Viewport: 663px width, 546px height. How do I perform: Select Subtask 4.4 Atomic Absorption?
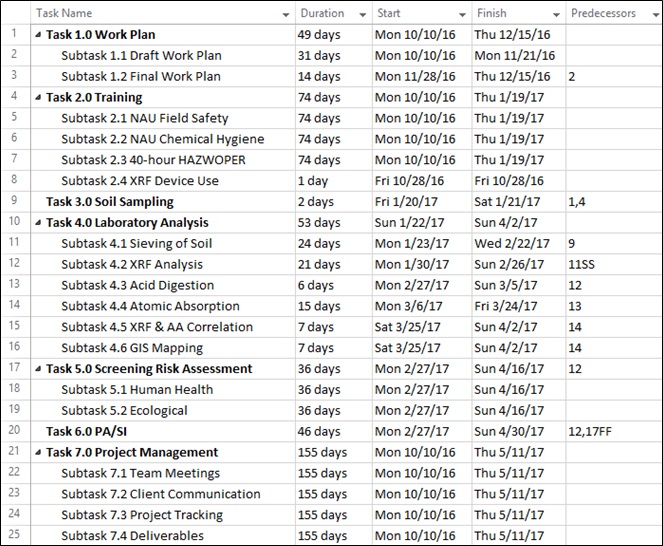[x=151, y=306]
